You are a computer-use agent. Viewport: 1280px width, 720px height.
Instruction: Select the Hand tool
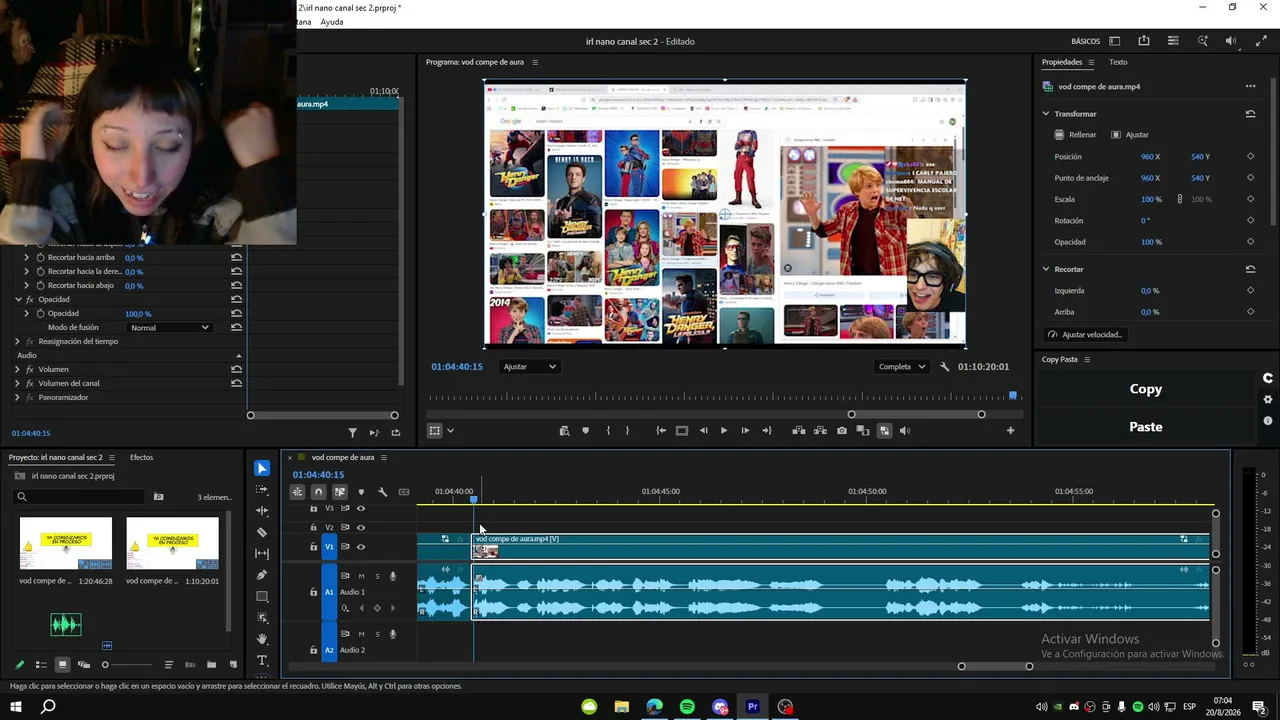[262, 639]
